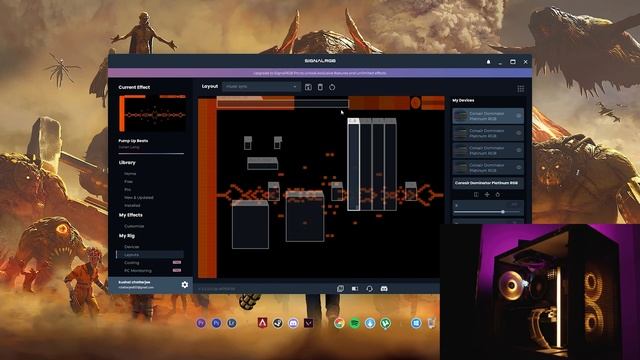Open Home in the Library section
The image size is (640, 360).
(130, 173)
